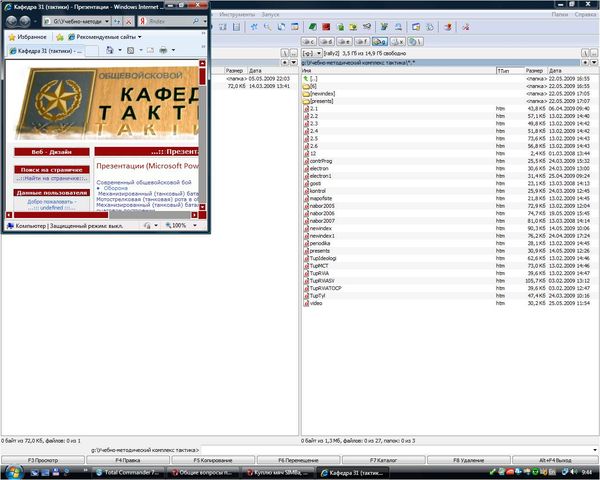The image size is (600, 480).
Task: Click F7 Каталог button
Action: (x=383, y=460)
